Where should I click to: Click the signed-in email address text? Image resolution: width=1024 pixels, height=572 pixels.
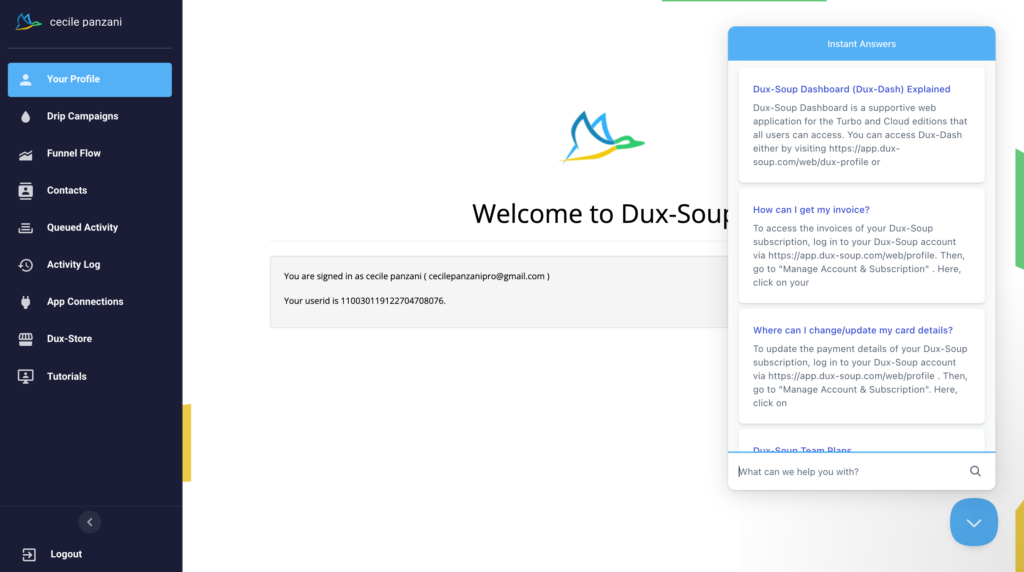coord(487,276)
